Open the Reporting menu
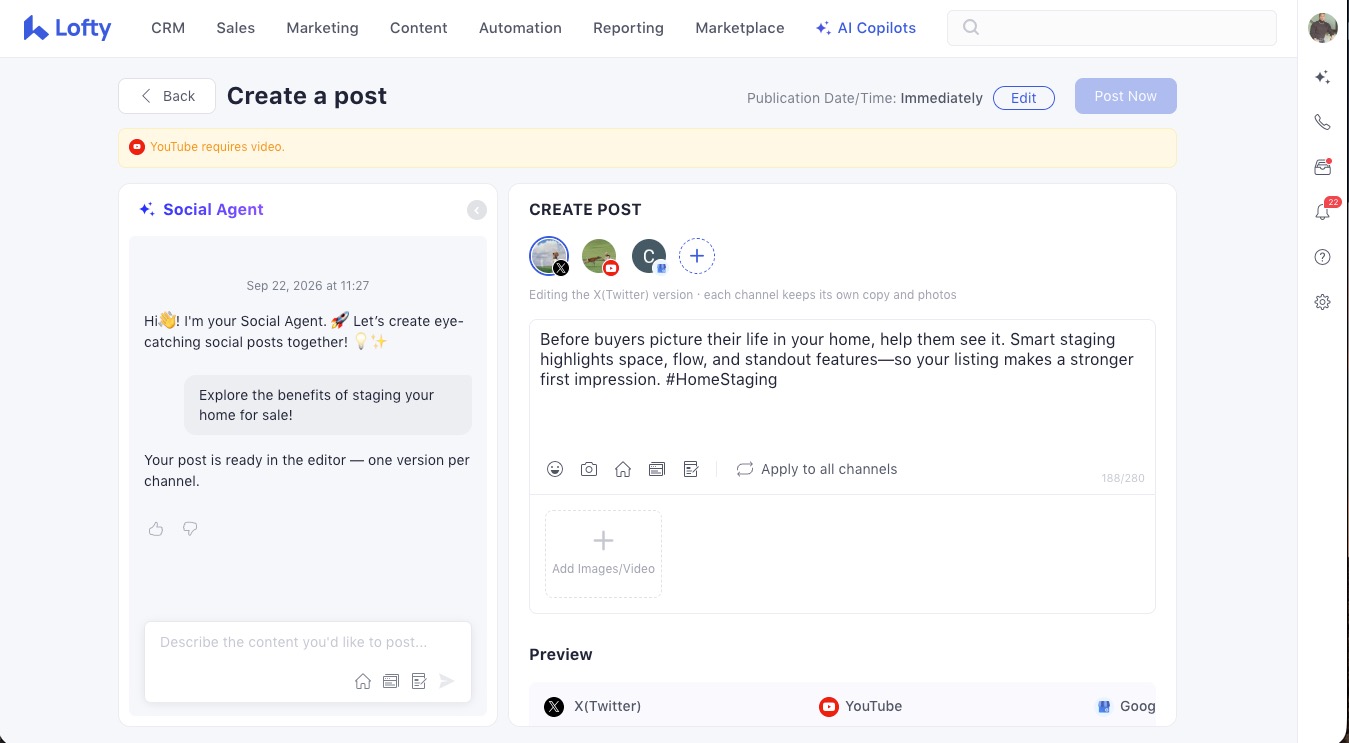The image size is (1349, 743). [628, 28]
